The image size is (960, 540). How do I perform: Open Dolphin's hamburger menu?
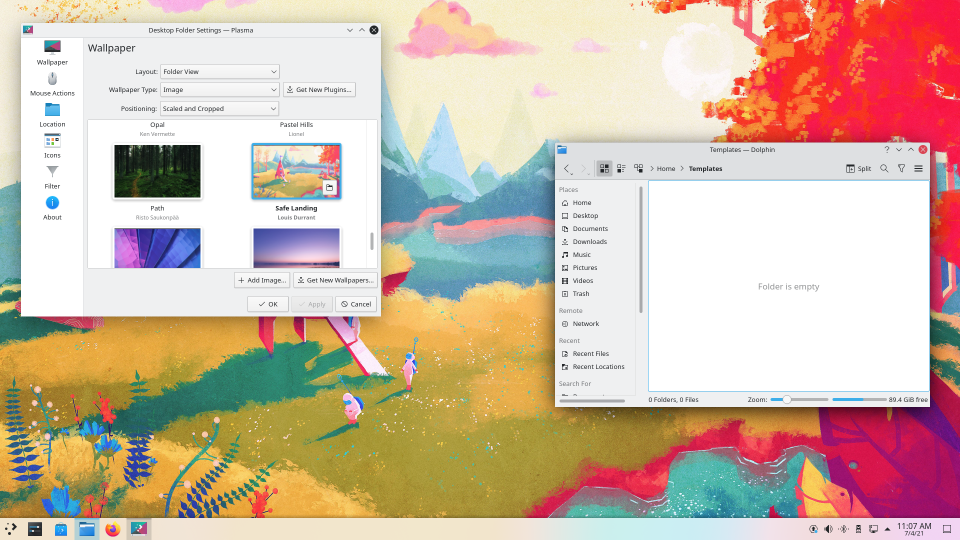coord(918,169)
